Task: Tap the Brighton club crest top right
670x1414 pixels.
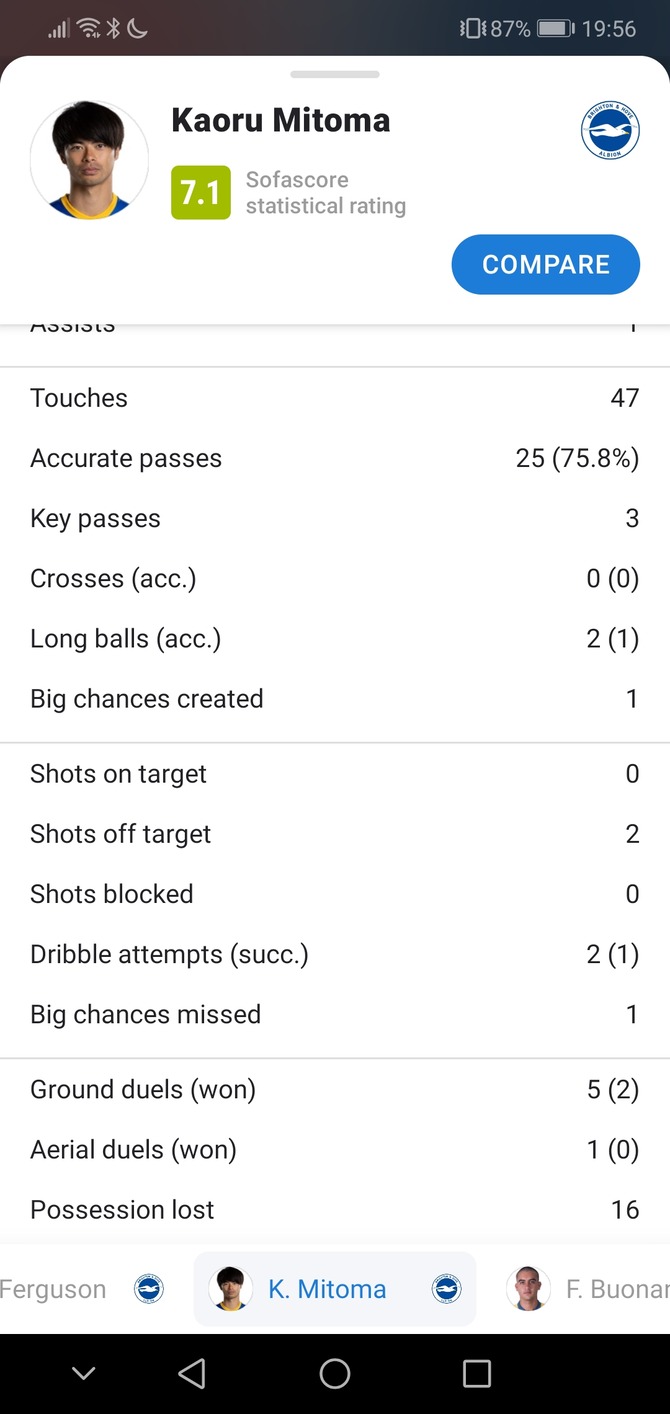Action: [610, 130]
